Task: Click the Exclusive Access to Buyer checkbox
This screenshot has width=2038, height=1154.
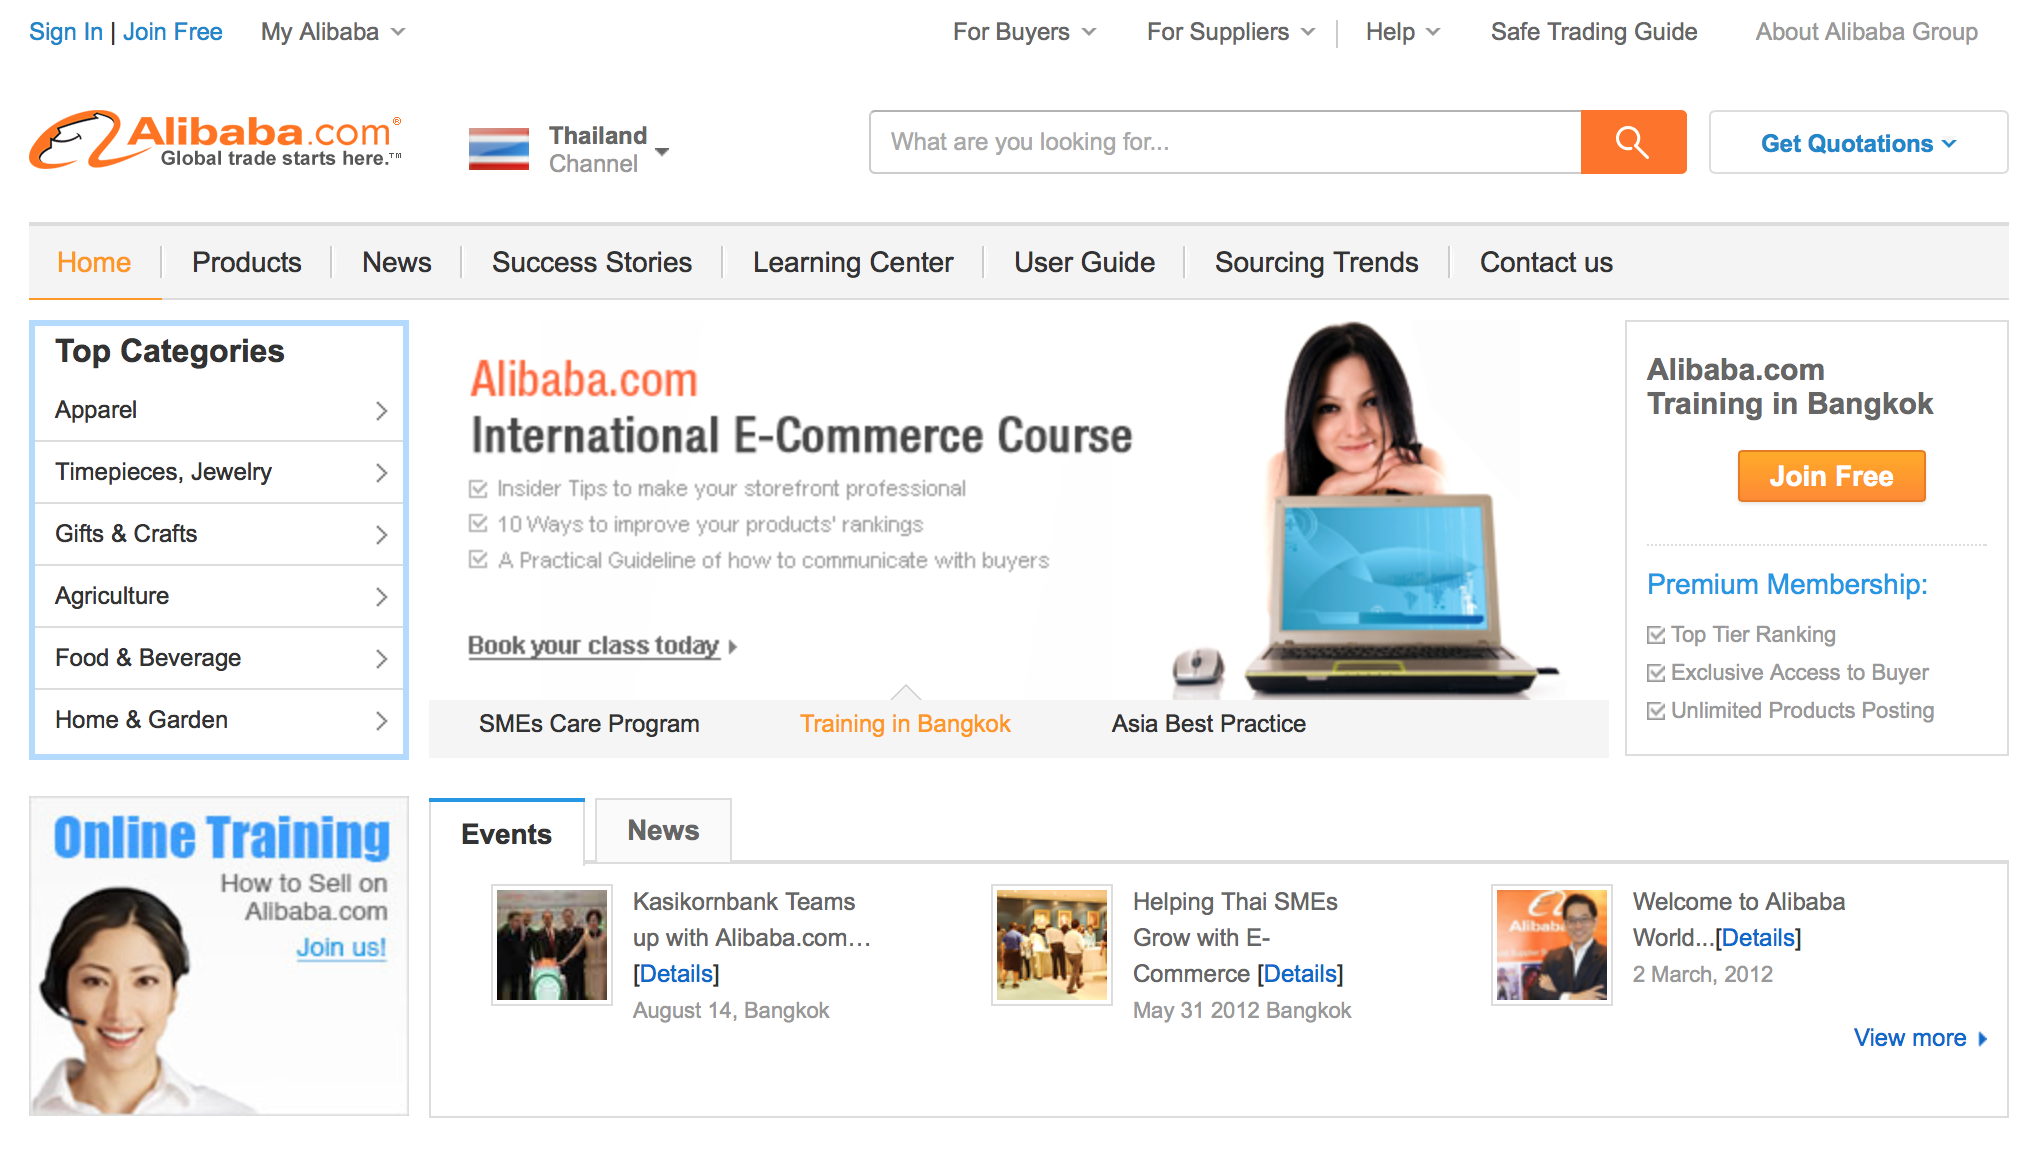Action: tap(1656, 673)
